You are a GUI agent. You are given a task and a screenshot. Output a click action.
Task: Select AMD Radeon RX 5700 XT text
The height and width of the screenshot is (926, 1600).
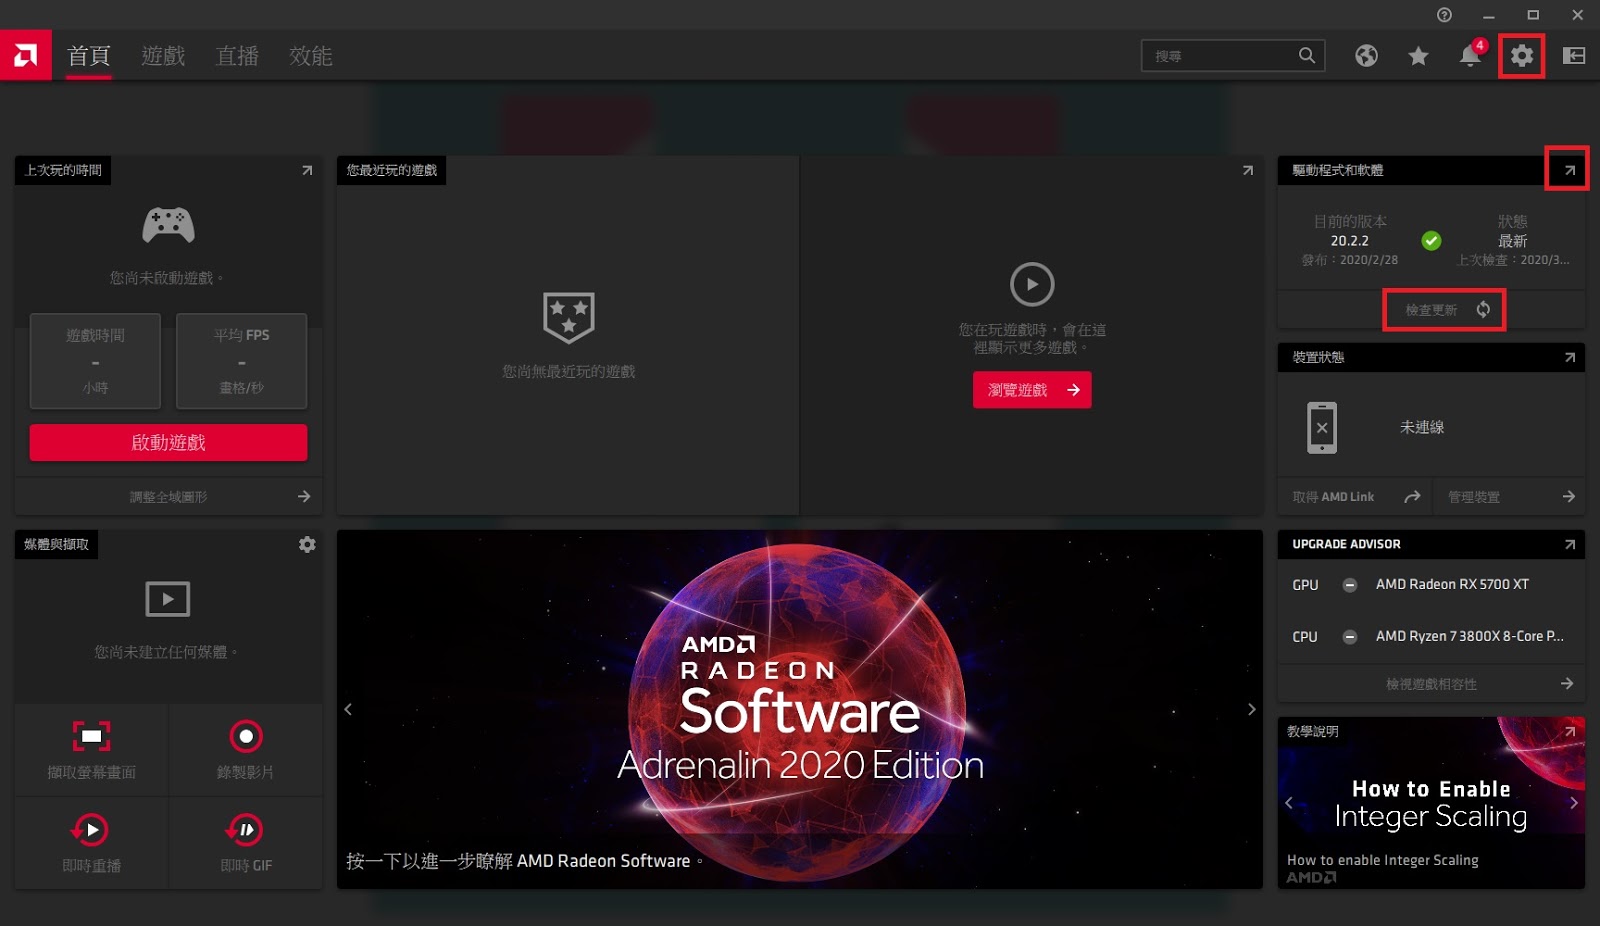[1452, 584]
